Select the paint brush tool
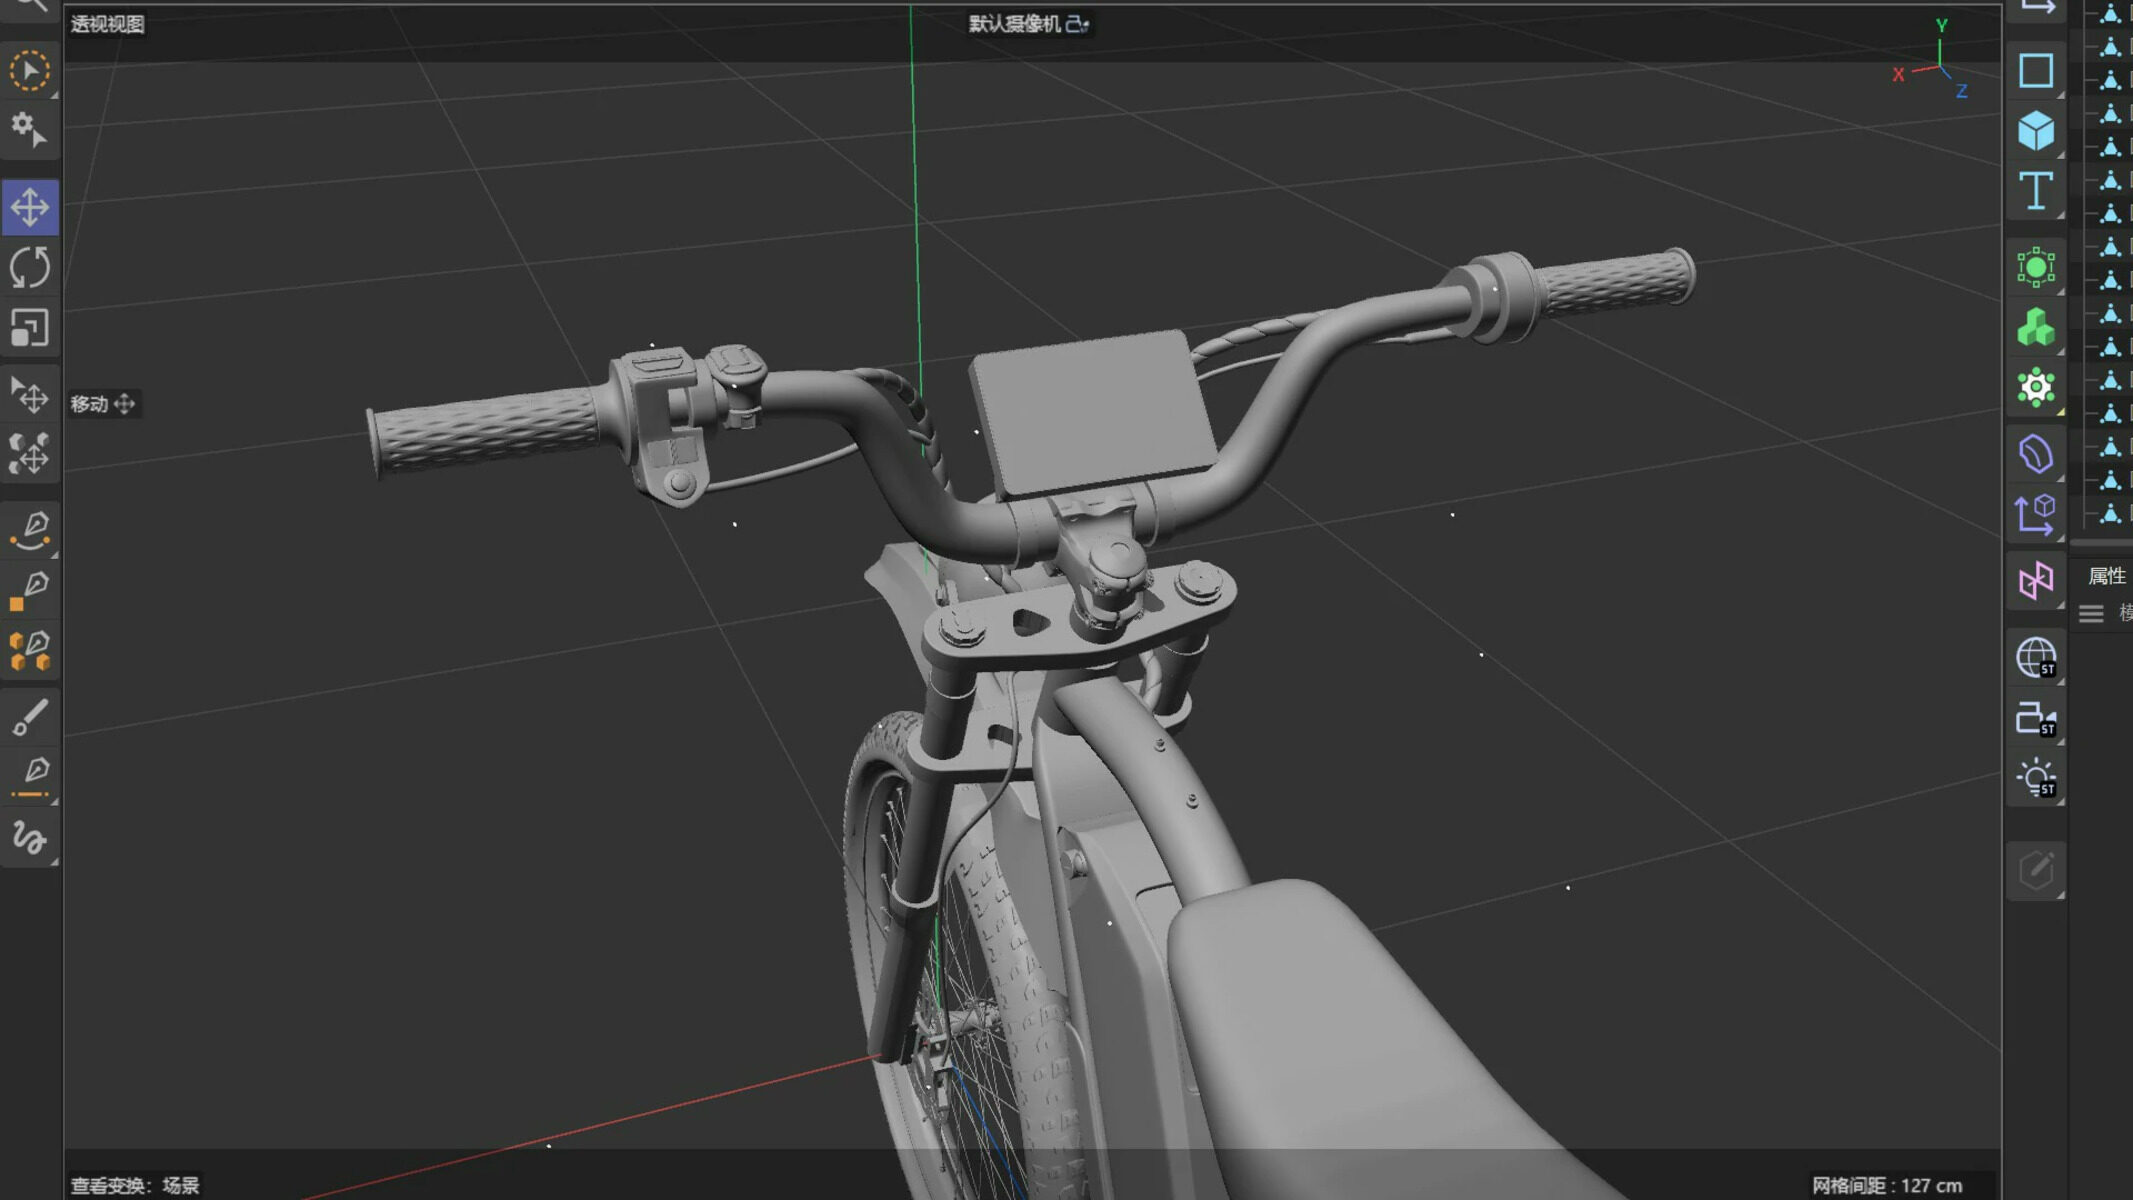This screenshot has height=1200, width=2133. 30,718
